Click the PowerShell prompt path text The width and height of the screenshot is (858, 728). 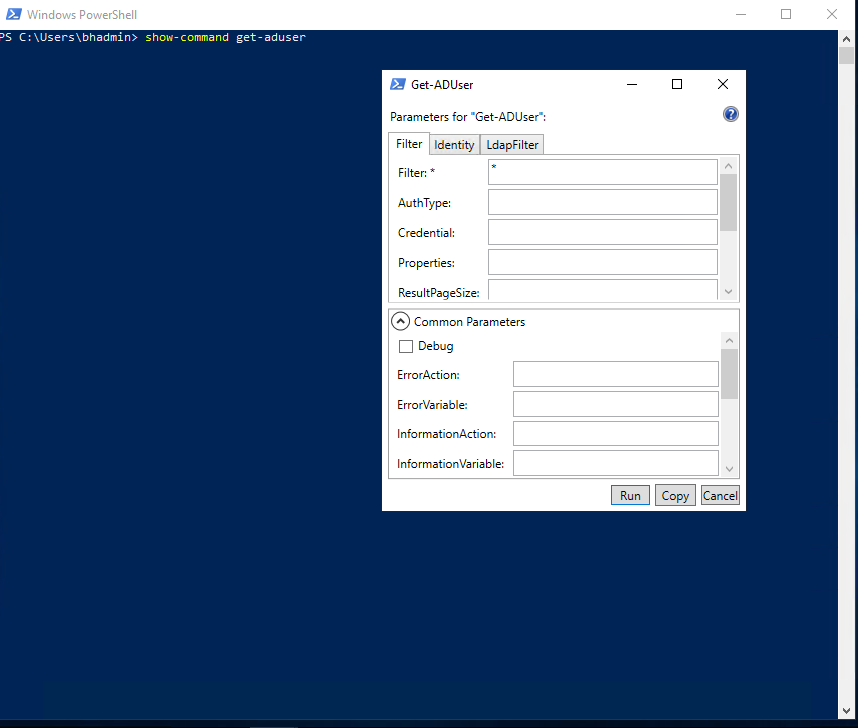pos(68,37)
